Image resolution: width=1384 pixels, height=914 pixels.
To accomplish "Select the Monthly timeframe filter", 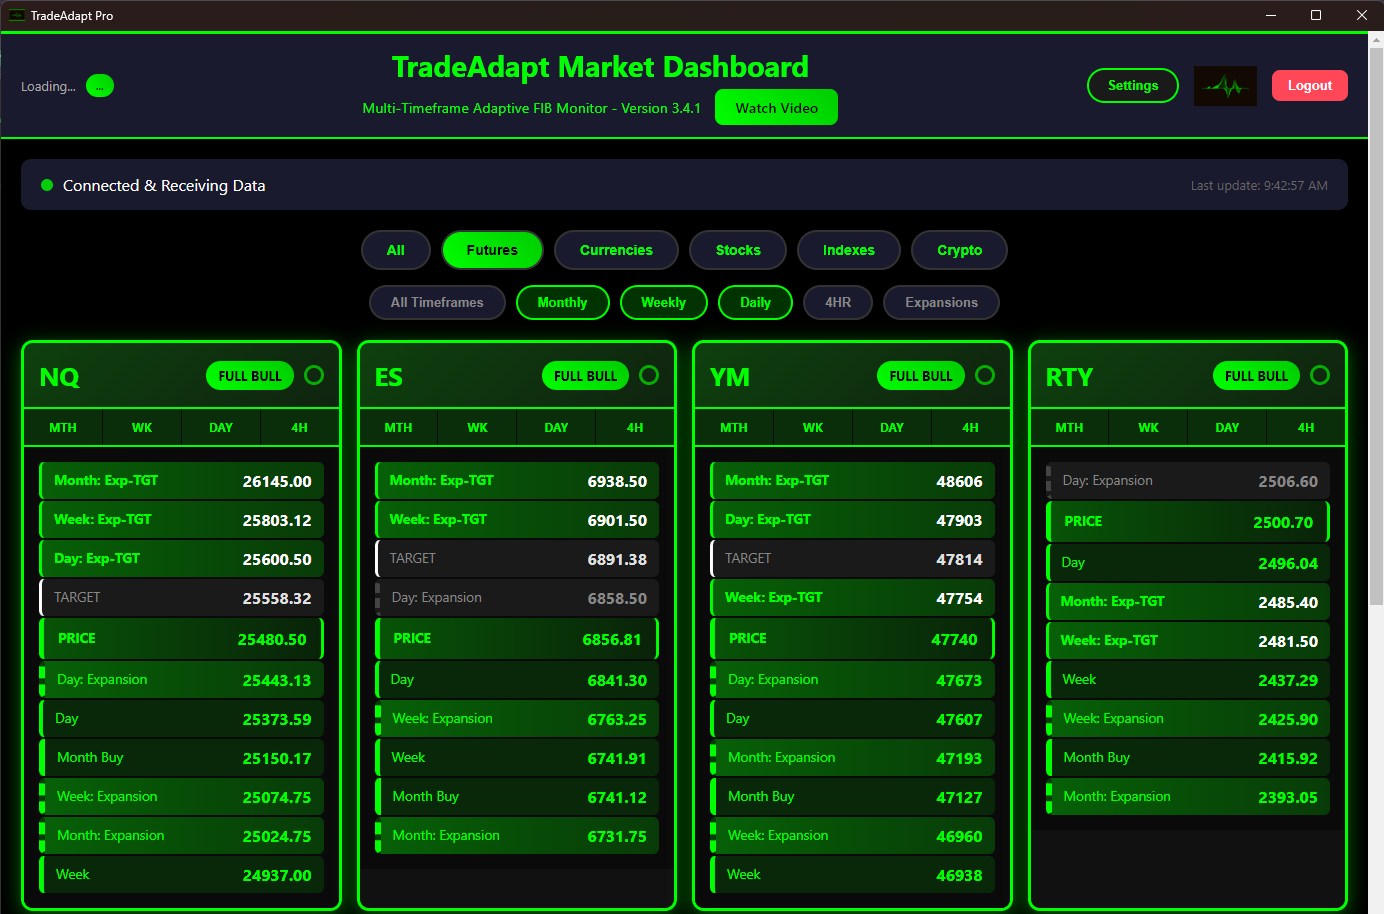I will (562, 302).
